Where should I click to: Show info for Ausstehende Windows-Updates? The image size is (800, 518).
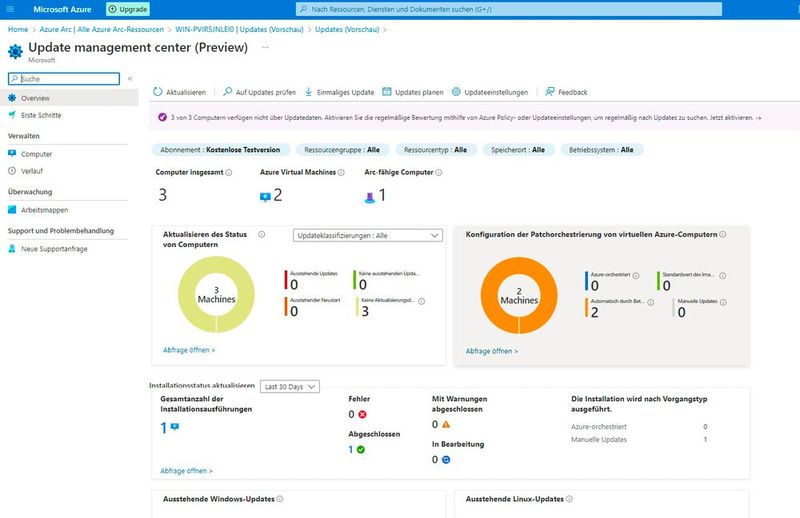pos(280,499)
